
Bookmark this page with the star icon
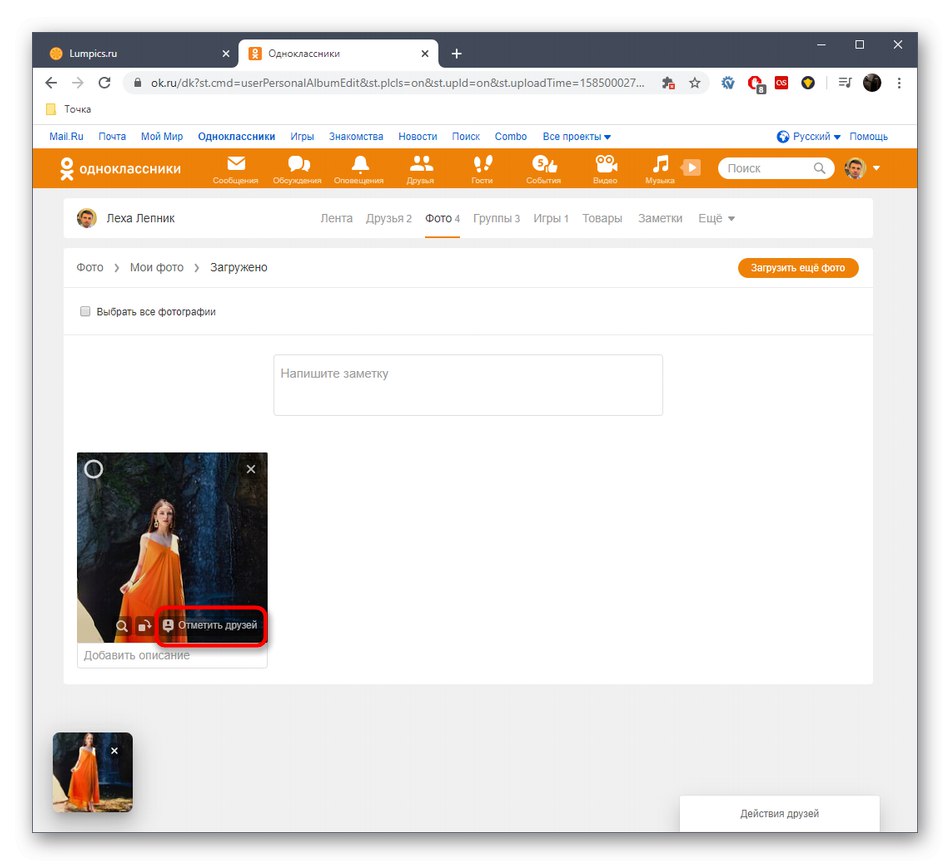[695, 83]
